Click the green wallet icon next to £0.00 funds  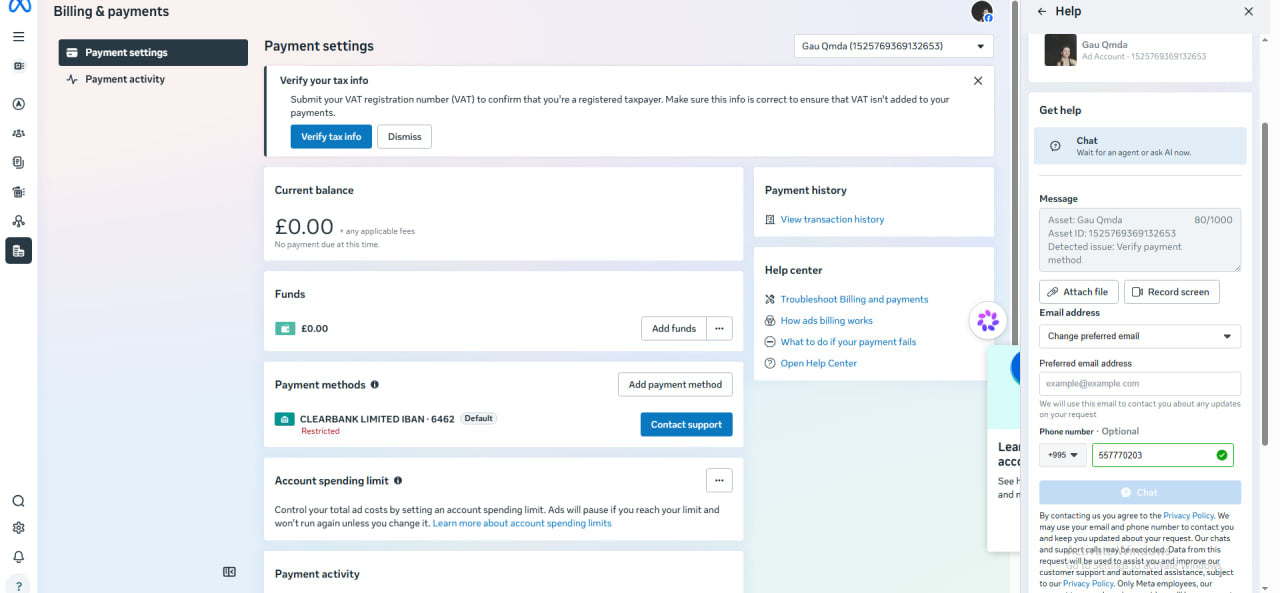[284, 328]
